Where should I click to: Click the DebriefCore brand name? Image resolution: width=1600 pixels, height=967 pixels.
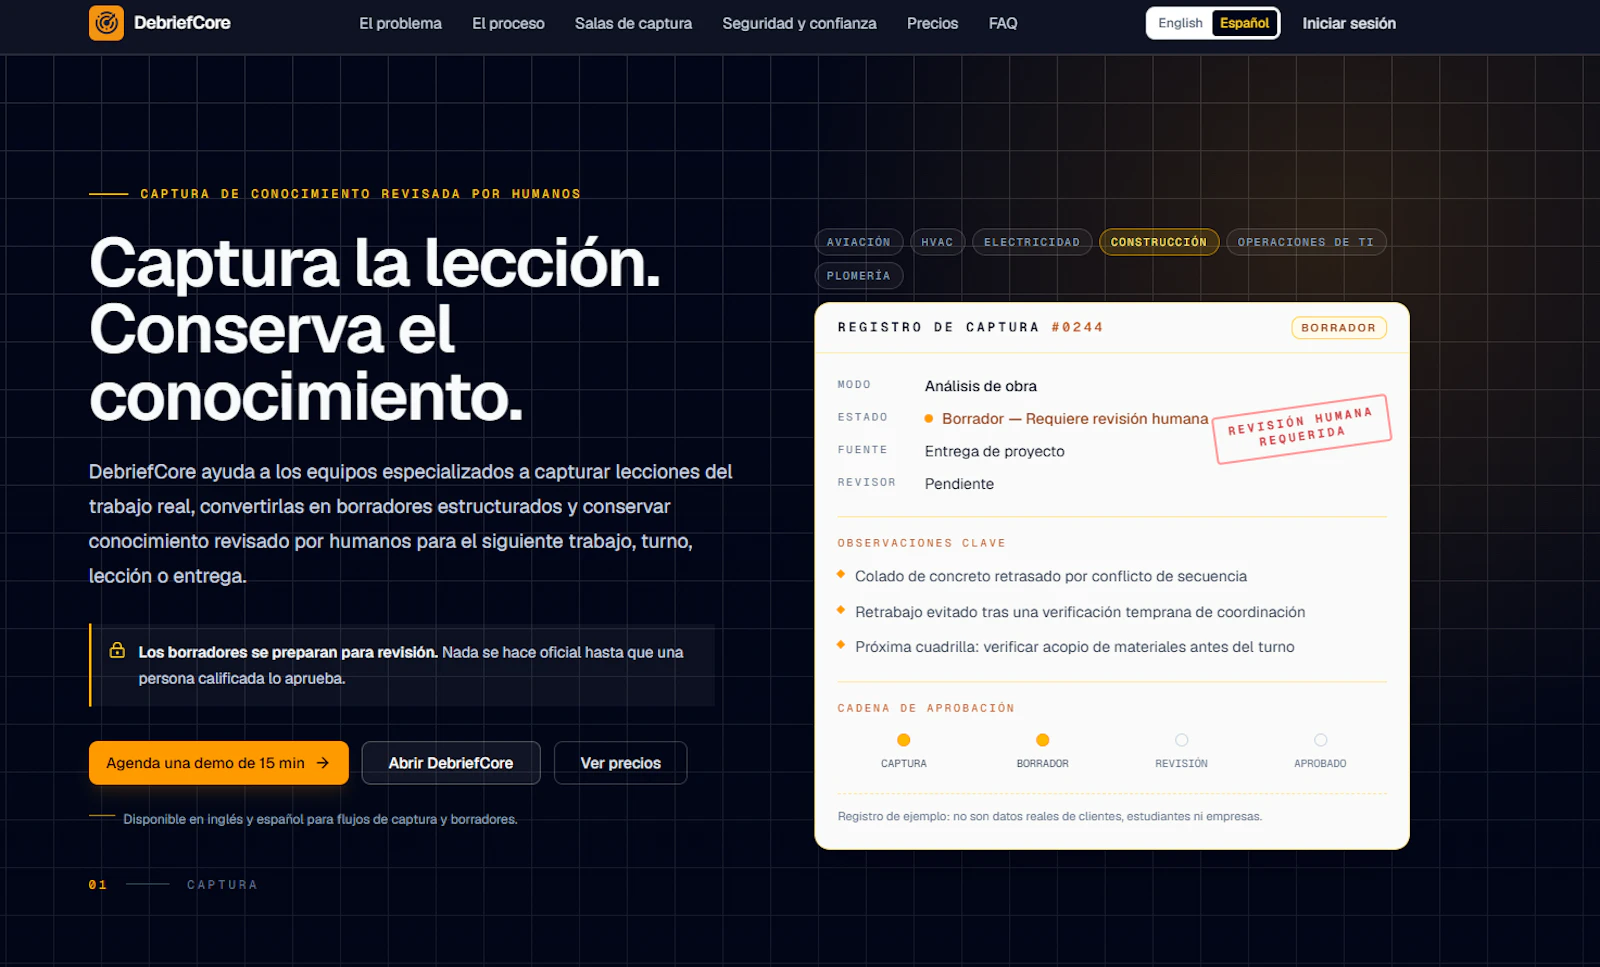182,23
